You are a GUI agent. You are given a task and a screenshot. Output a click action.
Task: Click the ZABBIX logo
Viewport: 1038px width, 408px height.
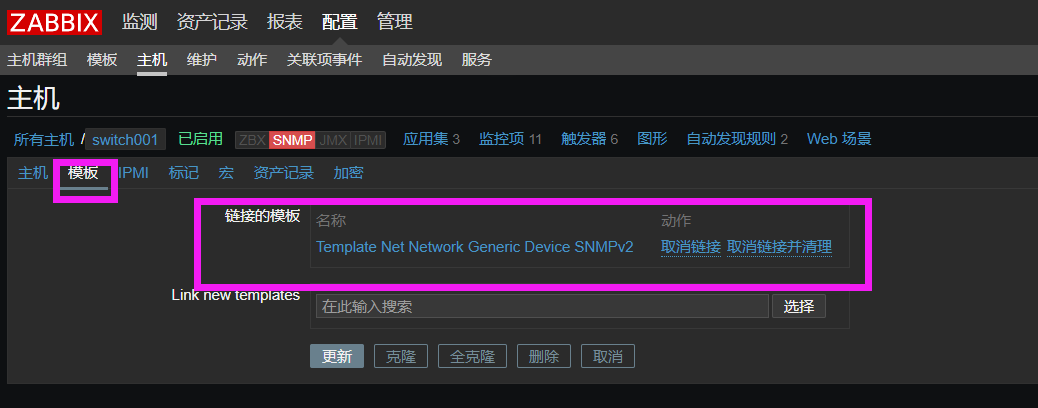[54, 23]
